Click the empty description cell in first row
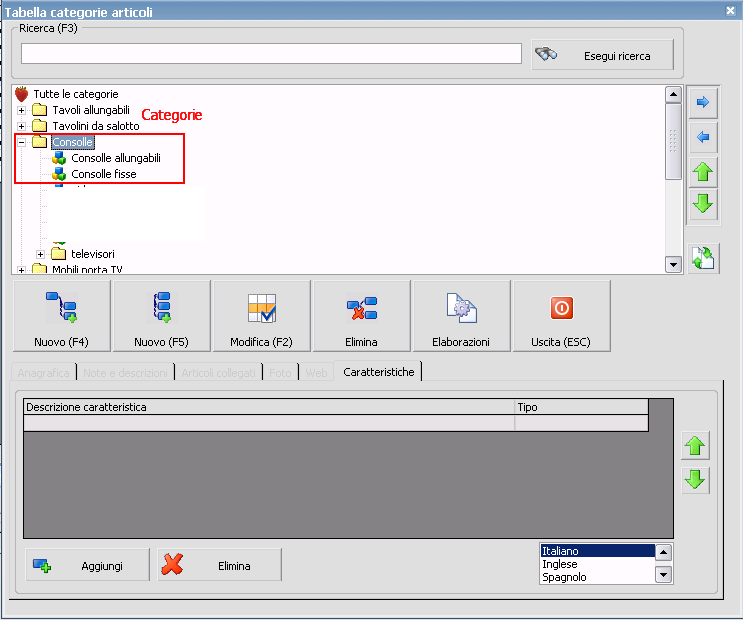 pyautogui.click(x=269, y=423)
